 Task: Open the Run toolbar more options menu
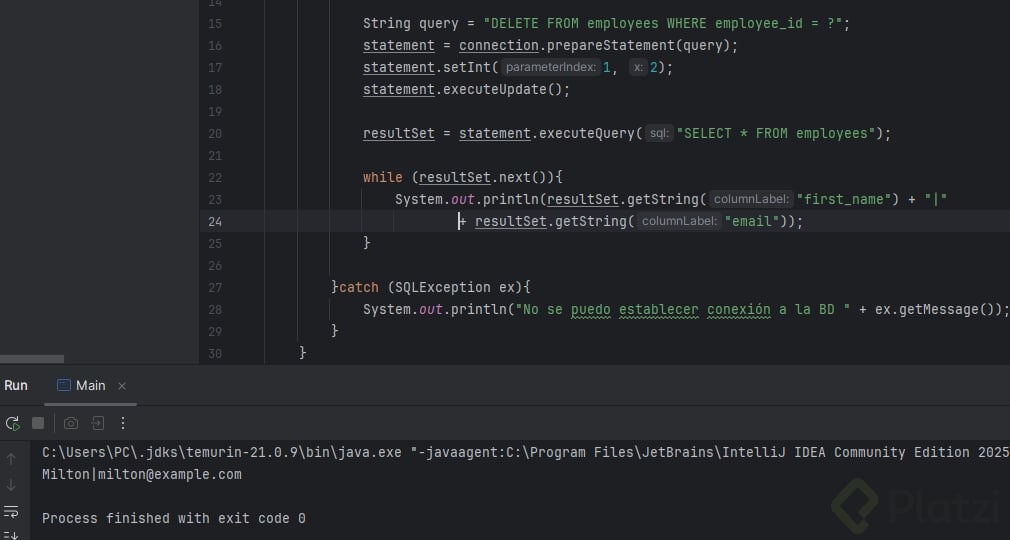pos(123,423)
